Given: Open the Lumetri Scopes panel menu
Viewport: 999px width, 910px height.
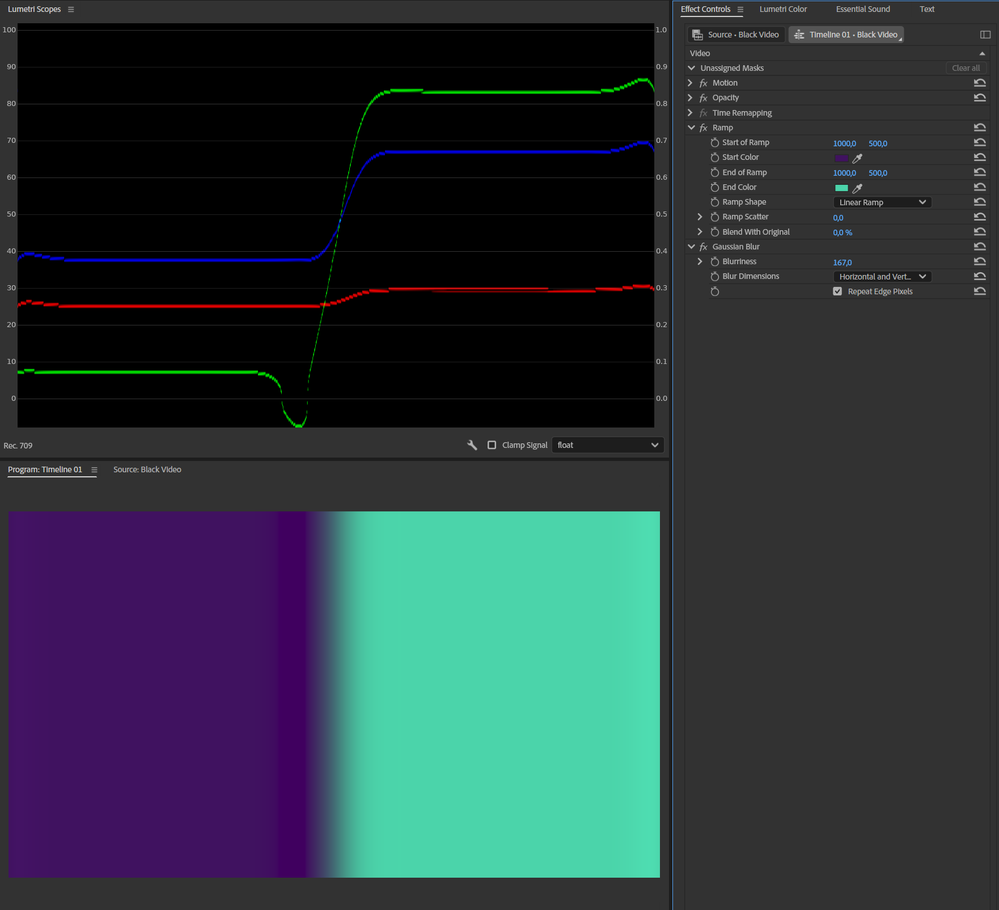Looking at the screenshot, I should pos(71,10).
